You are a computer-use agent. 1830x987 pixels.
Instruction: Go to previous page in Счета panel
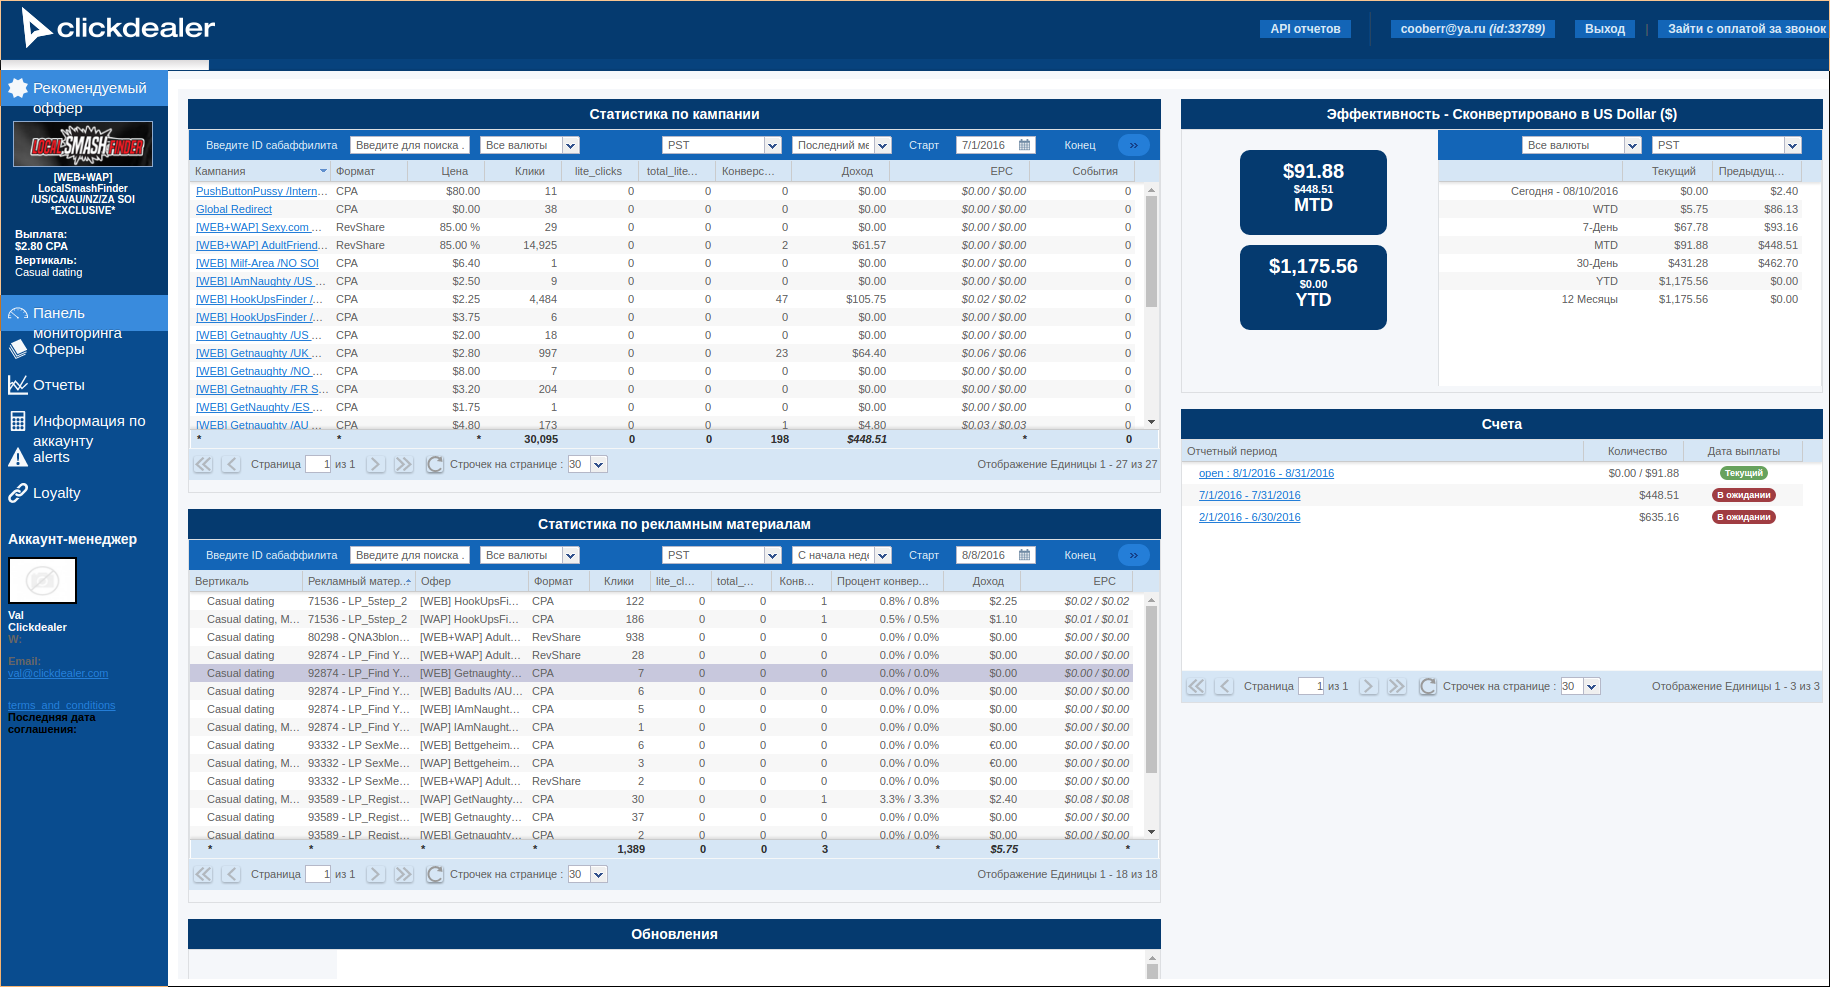[x=1224, y=686]
